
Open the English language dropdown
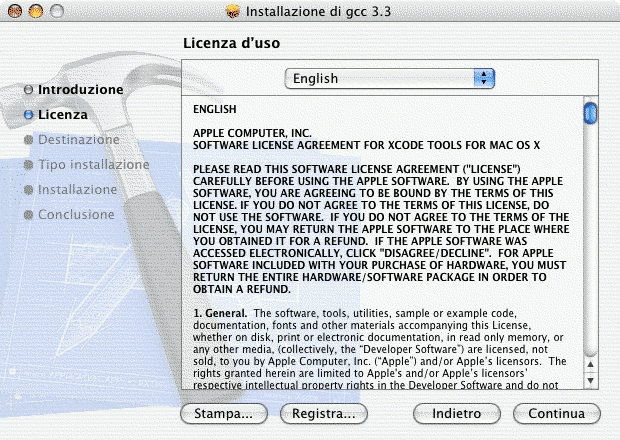coord(389,78)
